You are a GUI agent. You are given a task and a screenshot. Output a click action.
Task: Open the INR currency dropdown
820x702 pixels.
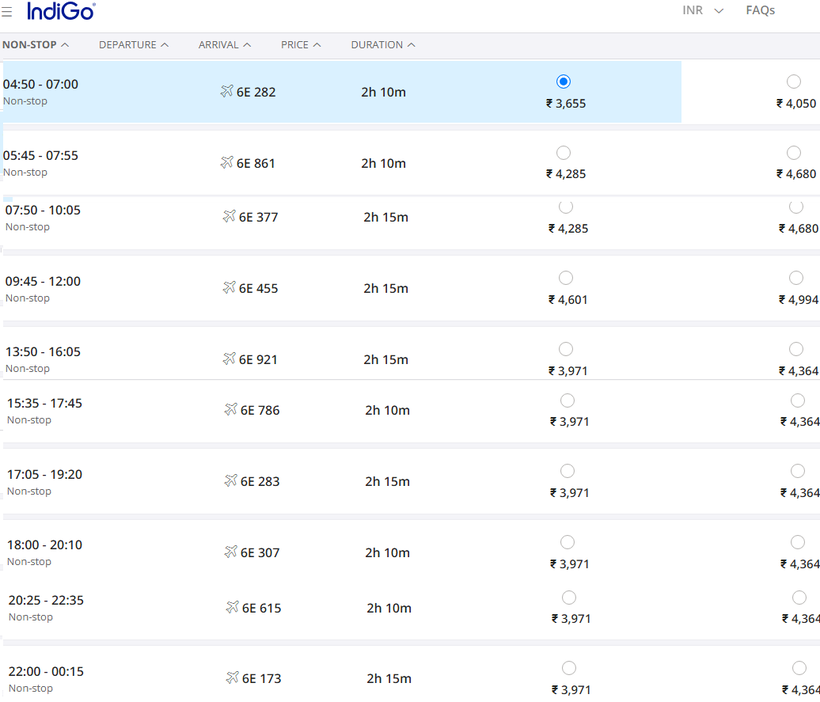pos(702,11)
